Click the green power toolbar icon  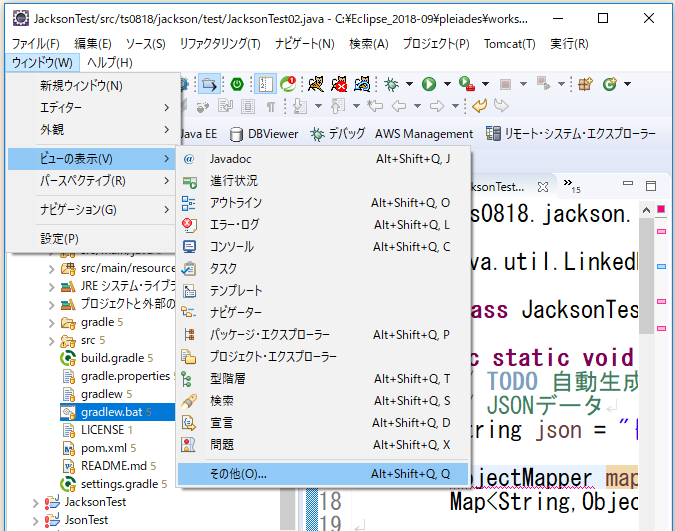pyautogui.click(x=237, y=84)
